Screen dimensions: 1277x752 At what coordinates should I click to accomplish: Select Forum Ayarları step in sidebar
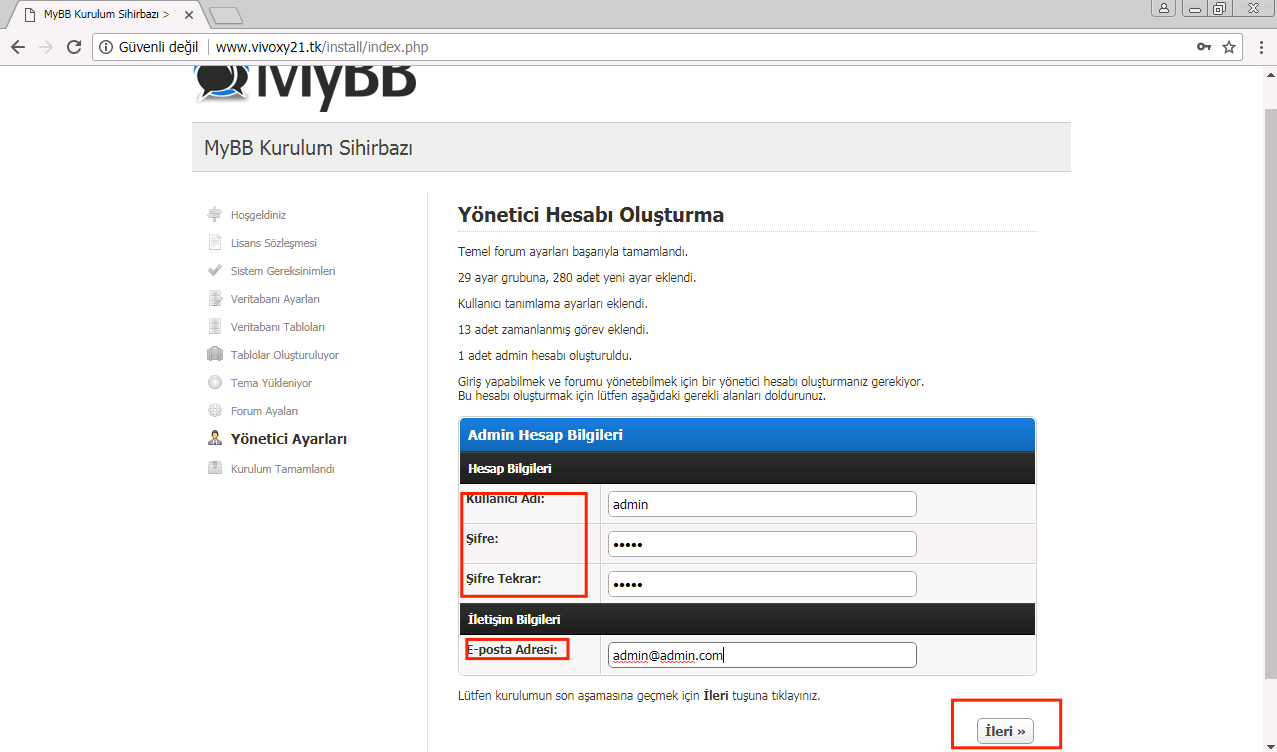pos(264,411)
